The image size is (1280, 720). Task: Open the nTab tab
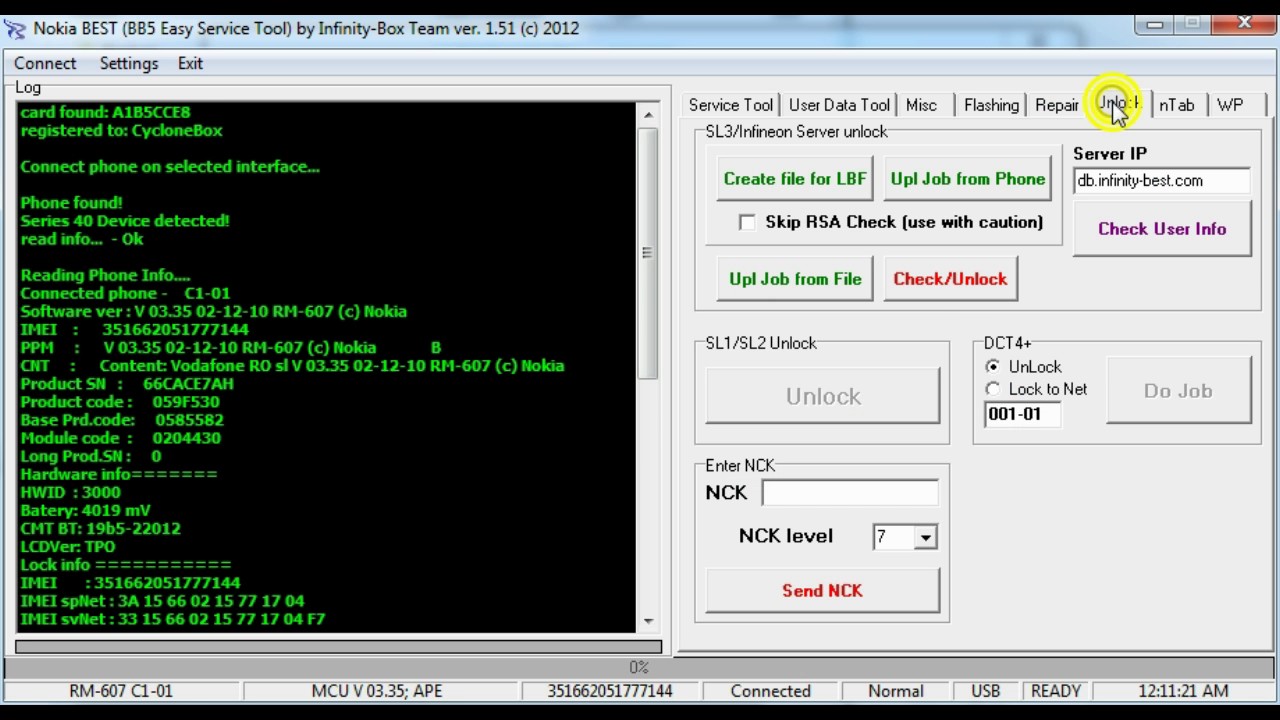[x=1177, y=105]
